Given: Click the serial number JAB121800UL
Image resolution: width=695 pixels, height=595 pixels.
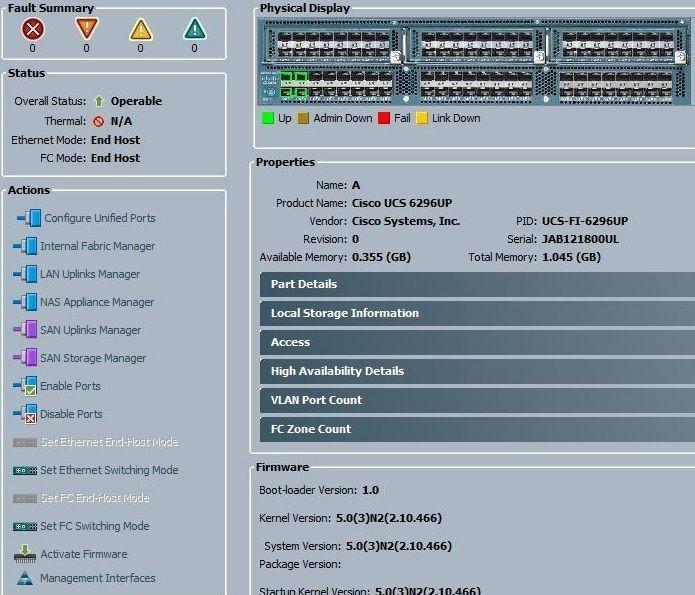Looking at the screenshot, I should [x=580, y=239].
